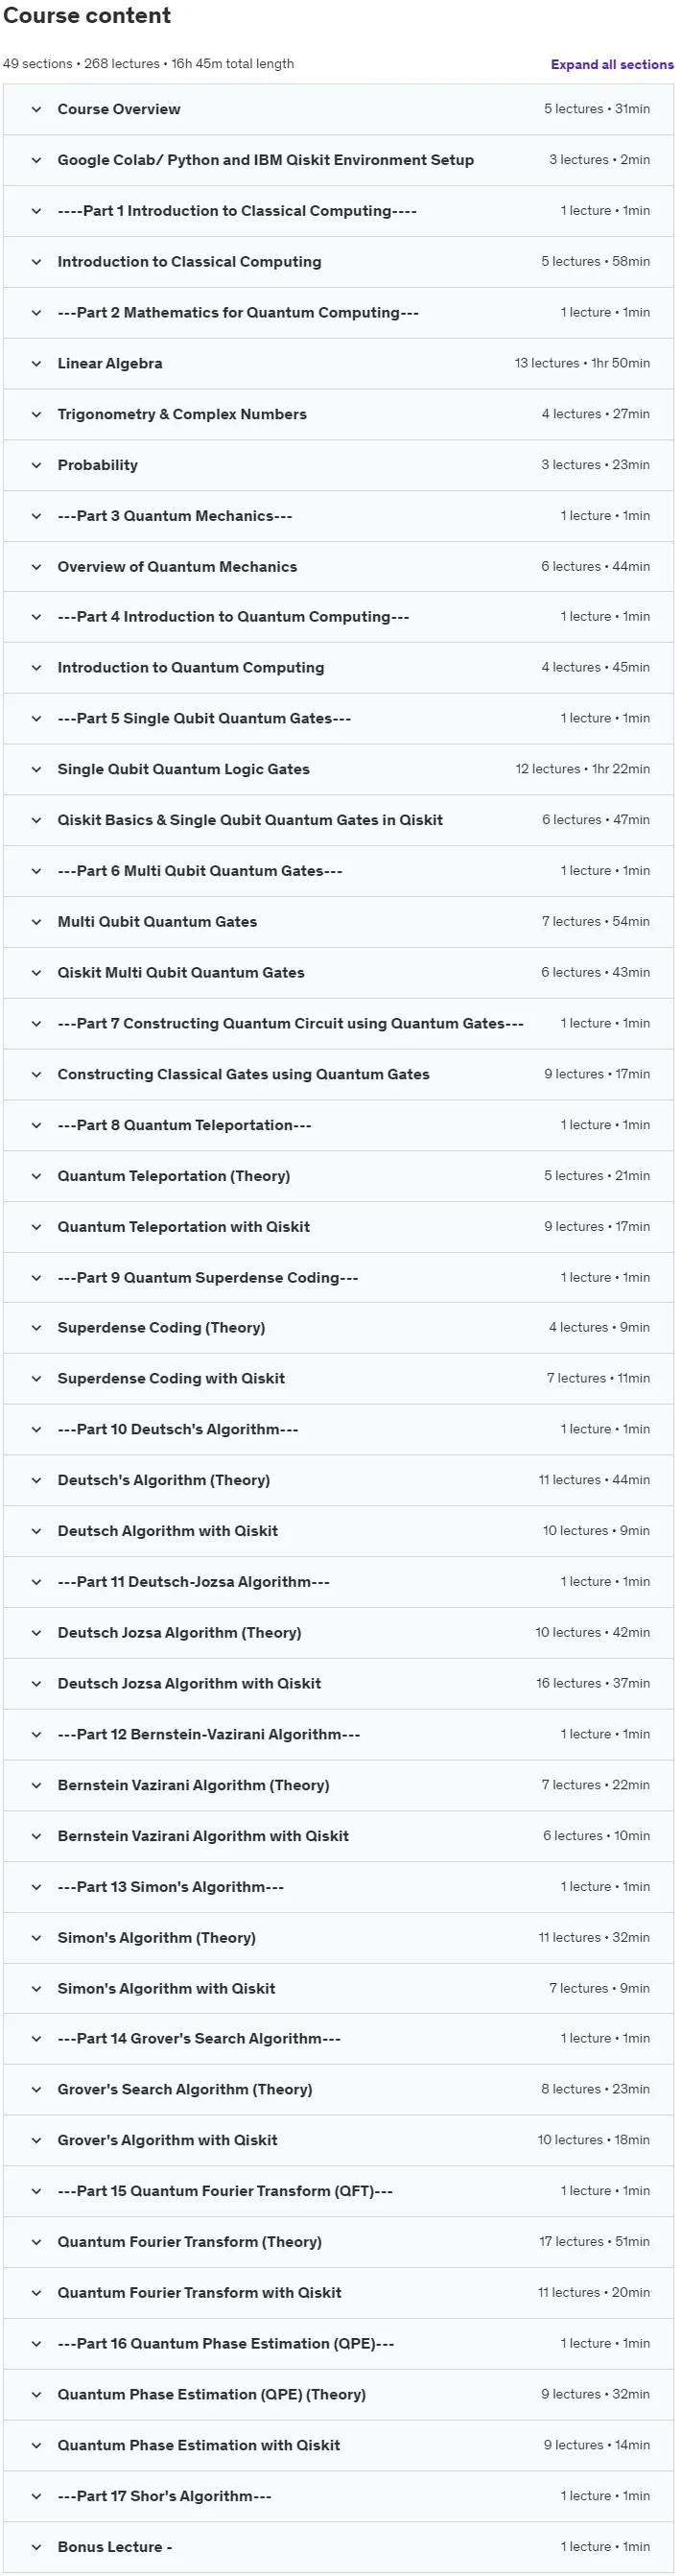Open Google Colab/Python and IBM Qiskit Environment Setup section
681x2576 pixels.
tap(338, 160)
